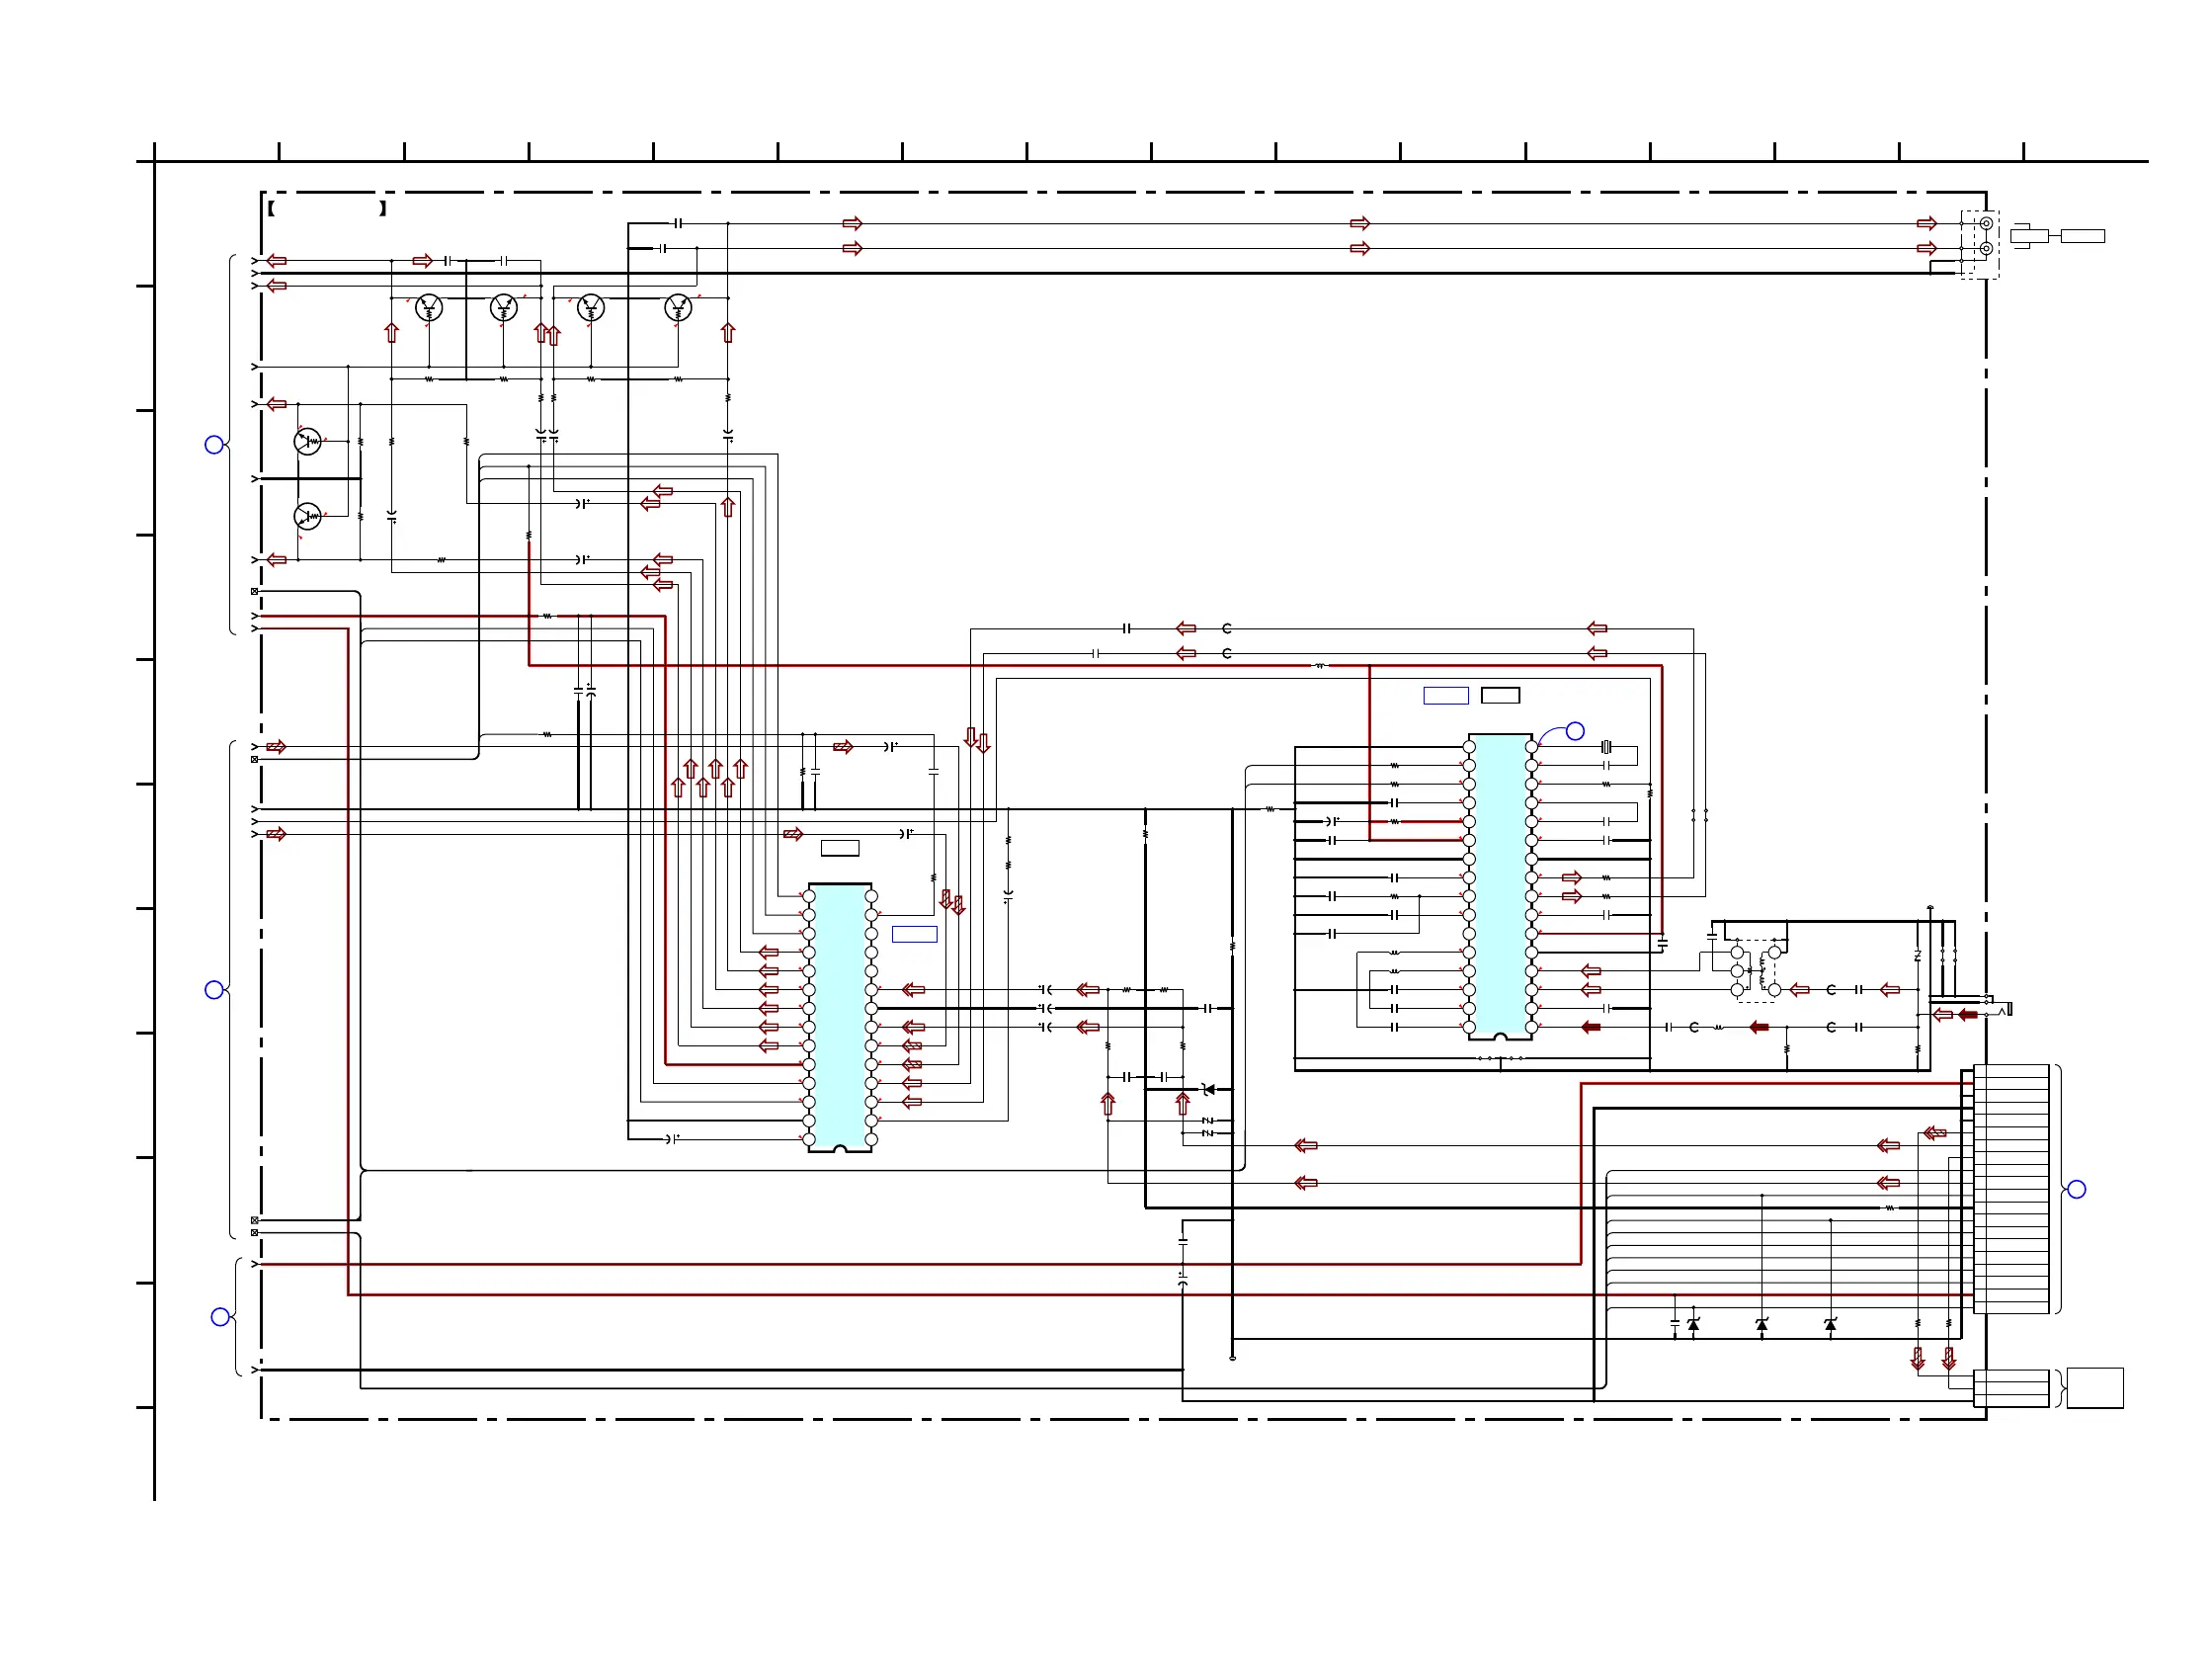Select the blue circle beside the large right connector
The width and height of the screenshot is (2212, 1664).
[2077, 1189]
